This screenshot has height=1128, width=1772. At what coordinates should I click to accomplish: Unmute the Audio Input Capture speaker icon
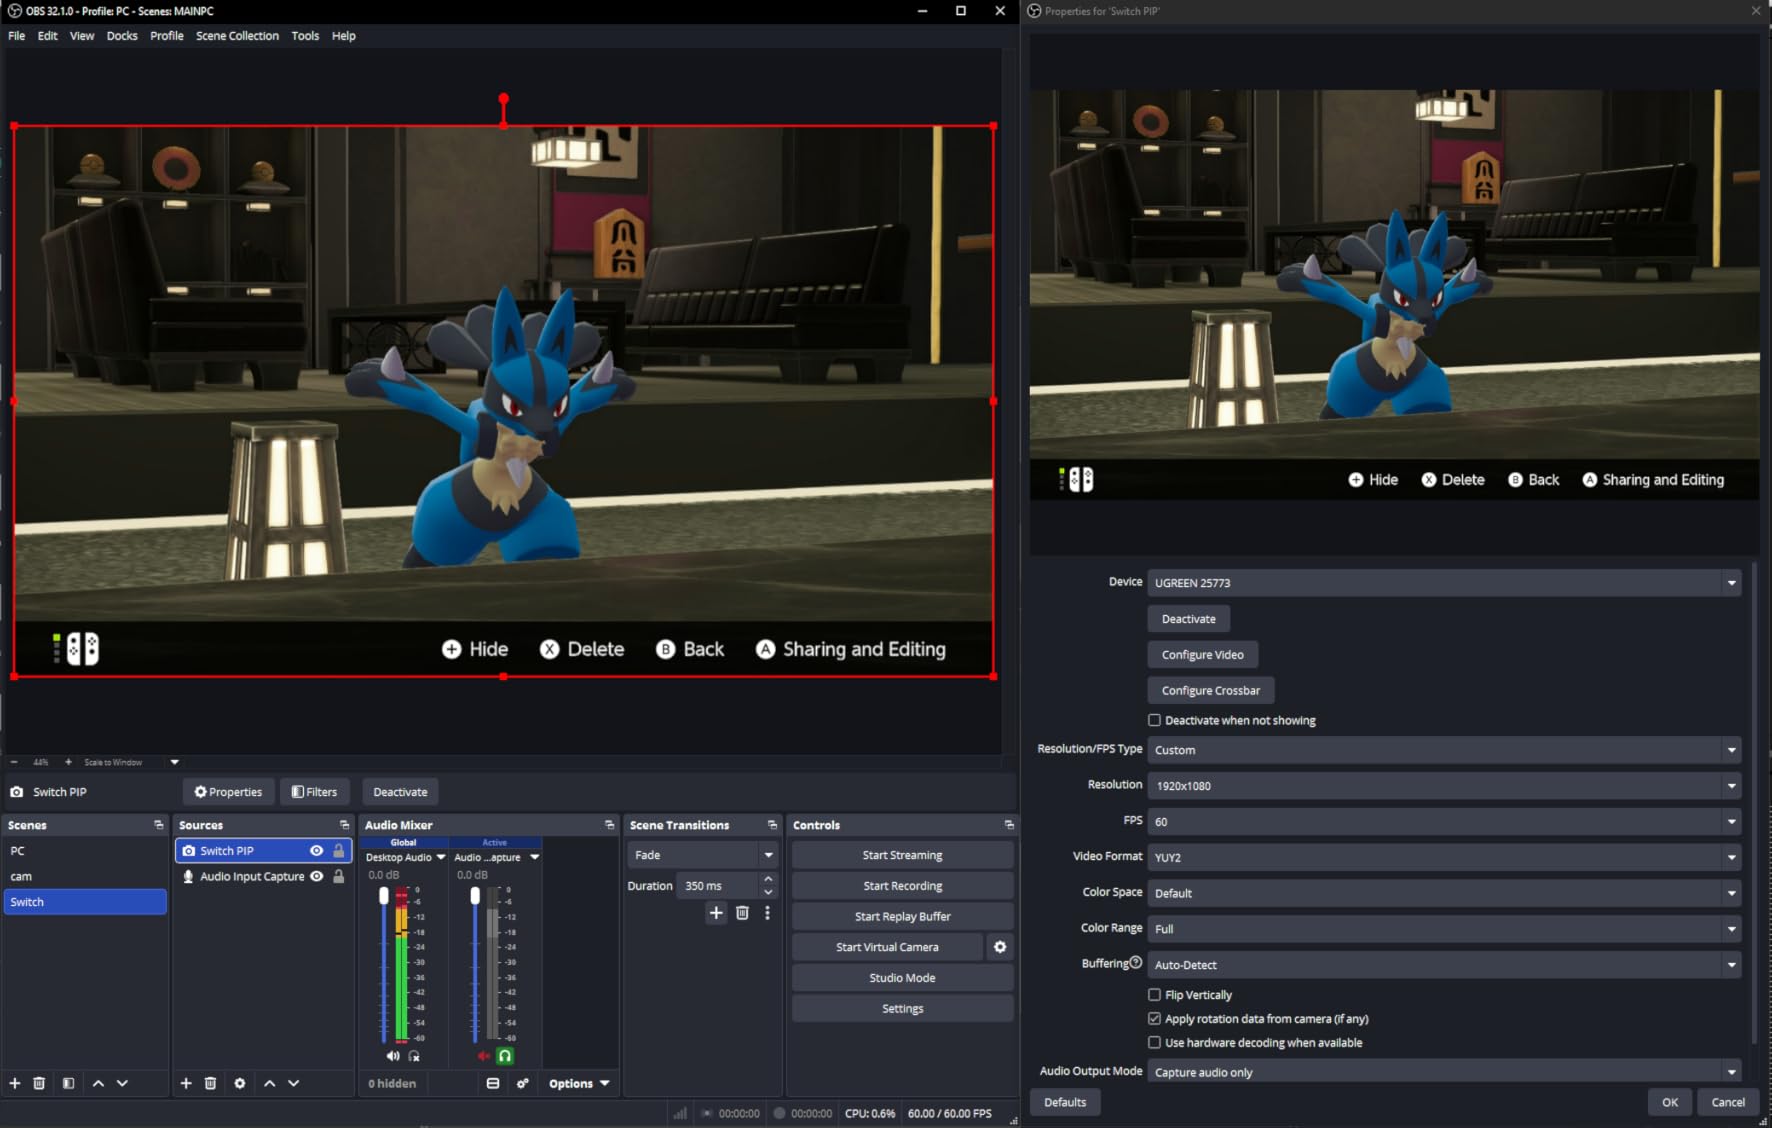point(484,1056)
